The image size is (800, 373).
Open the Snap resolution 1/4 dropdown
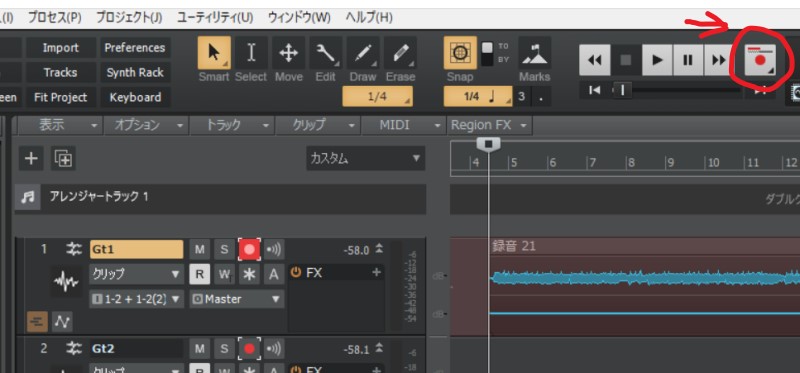coord(478,96)
